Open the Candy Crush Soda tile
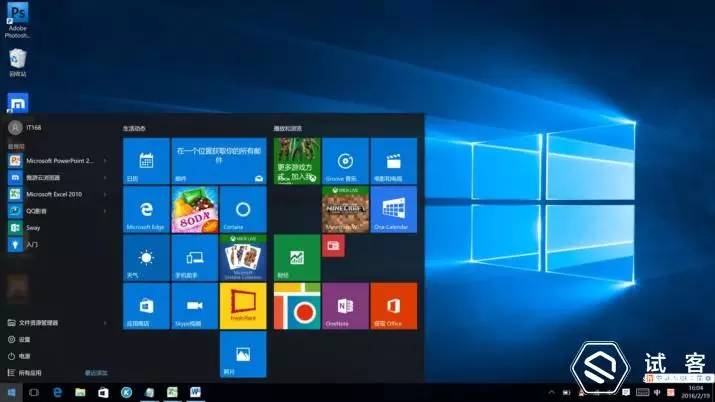 [x=194, y=210]
